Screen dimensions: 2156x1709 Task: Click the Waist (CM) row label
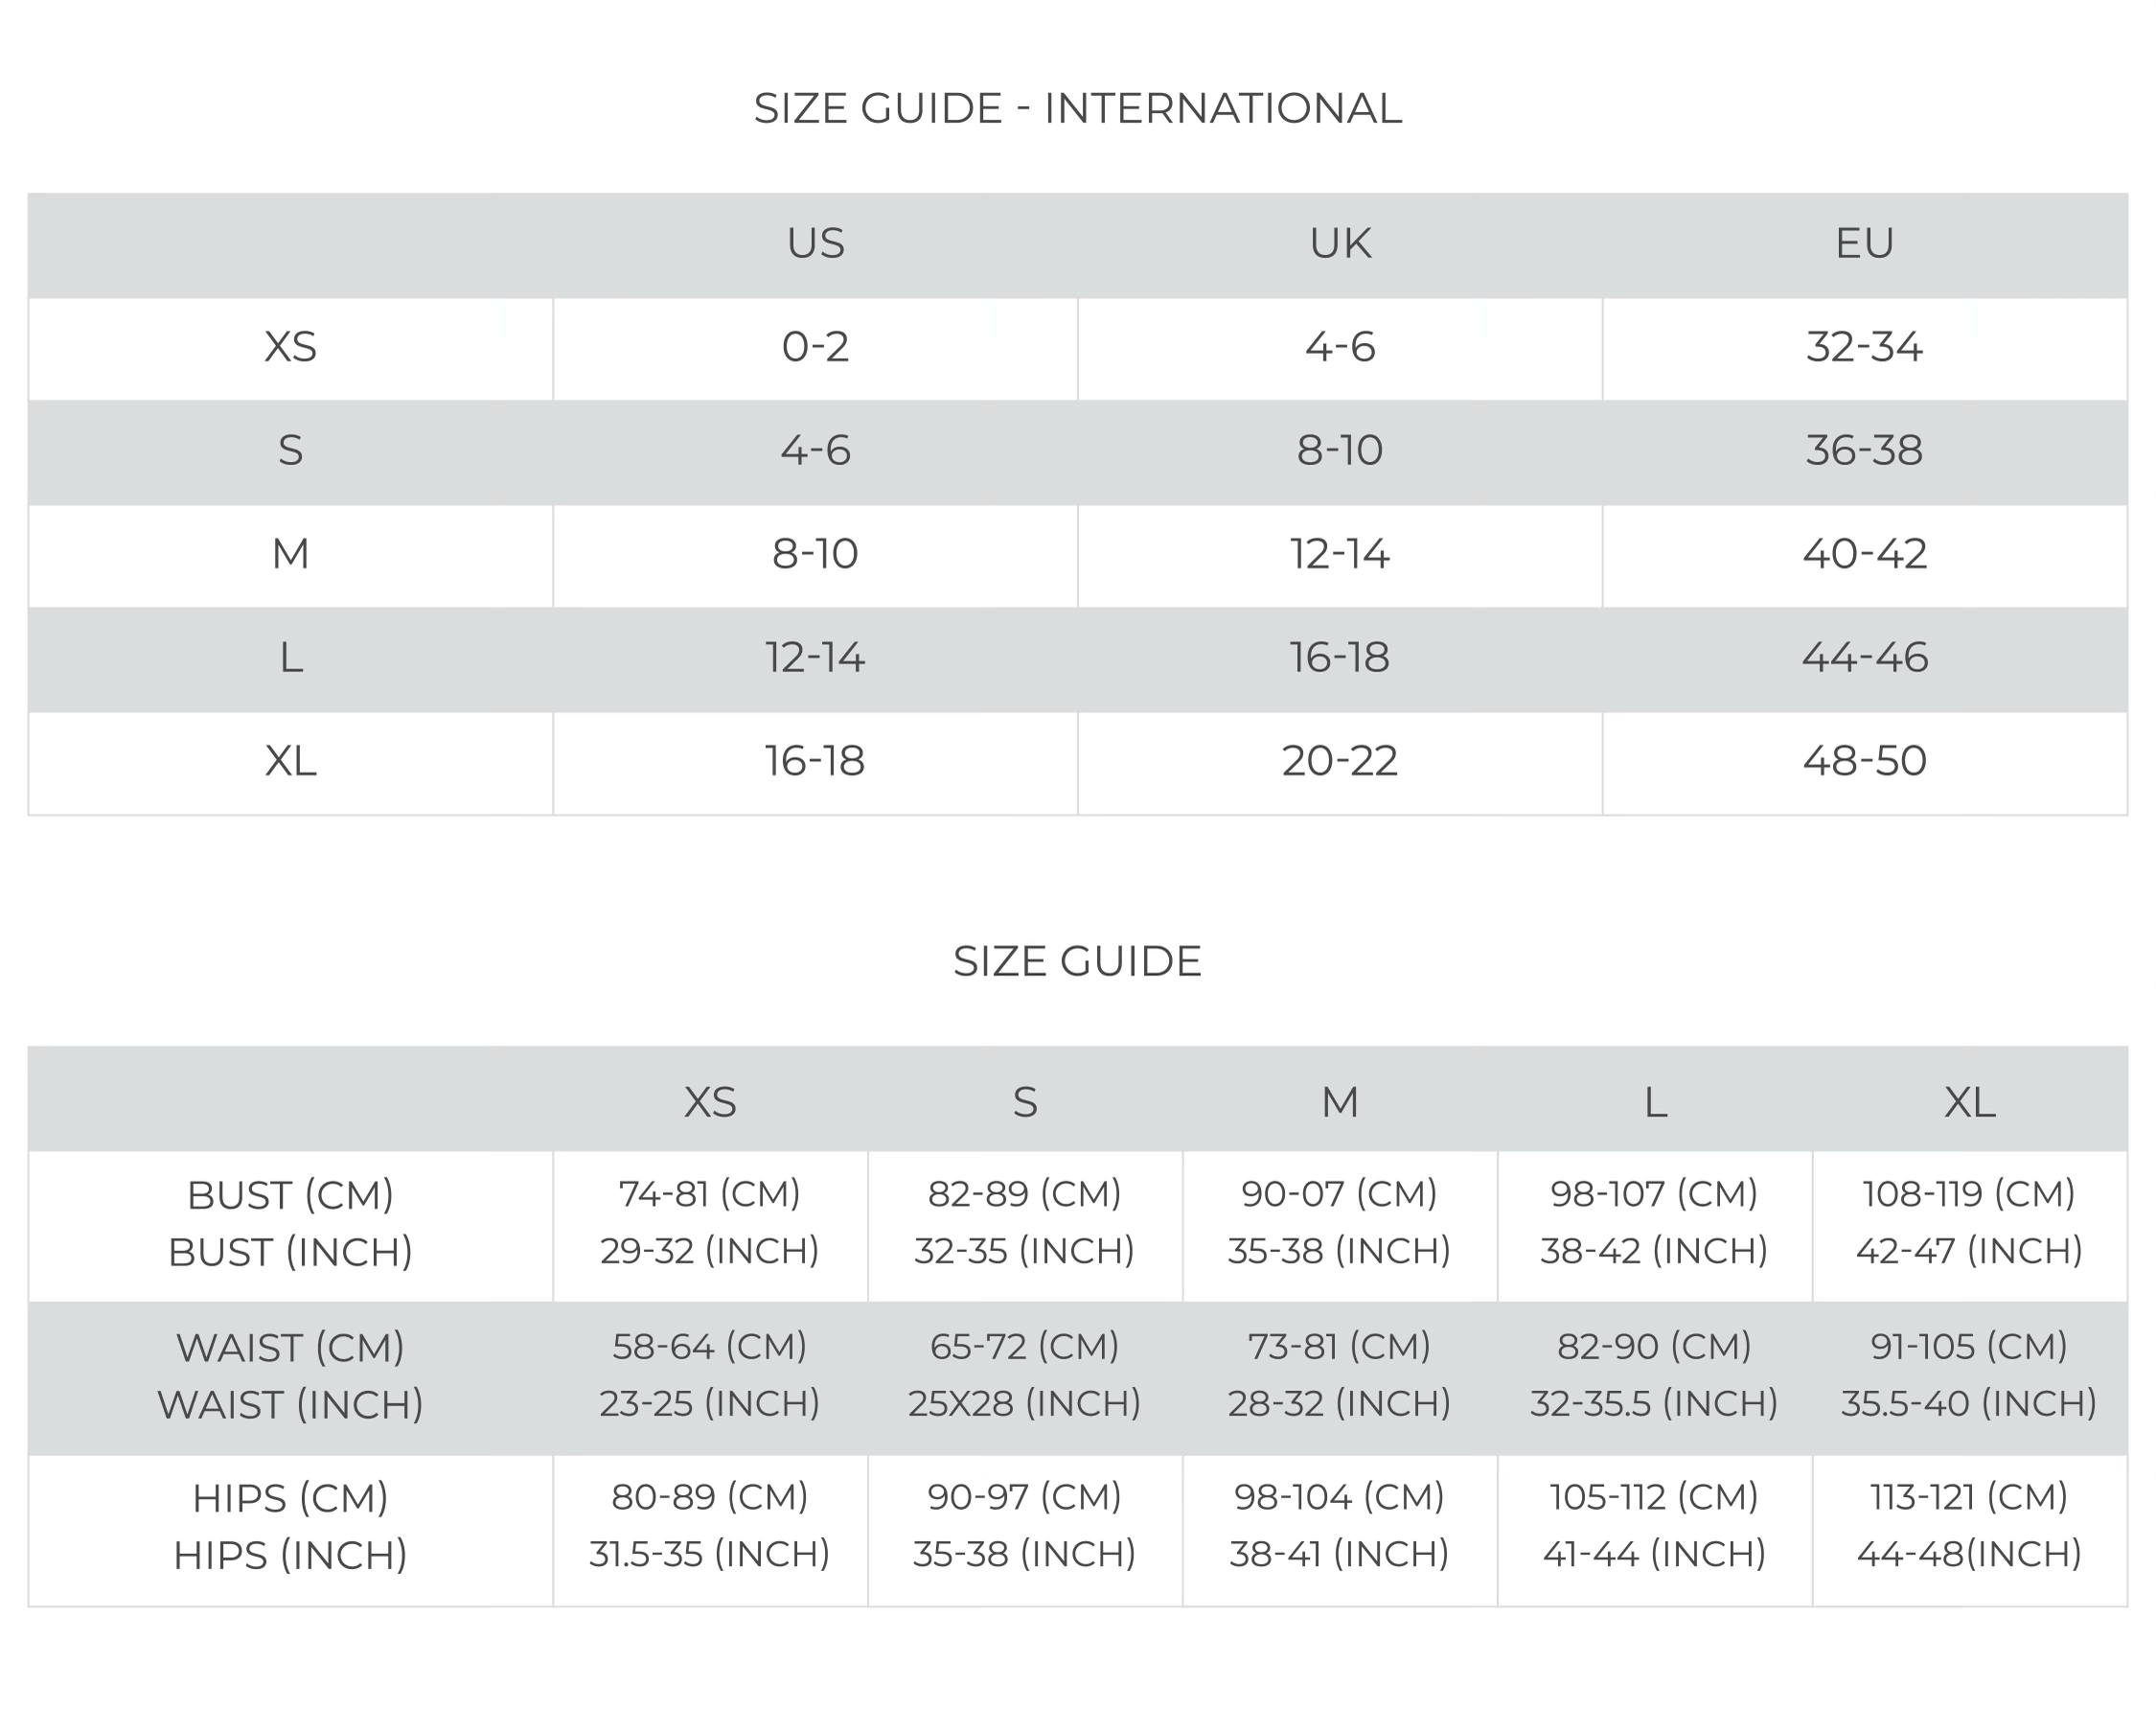click(290, 1348)
